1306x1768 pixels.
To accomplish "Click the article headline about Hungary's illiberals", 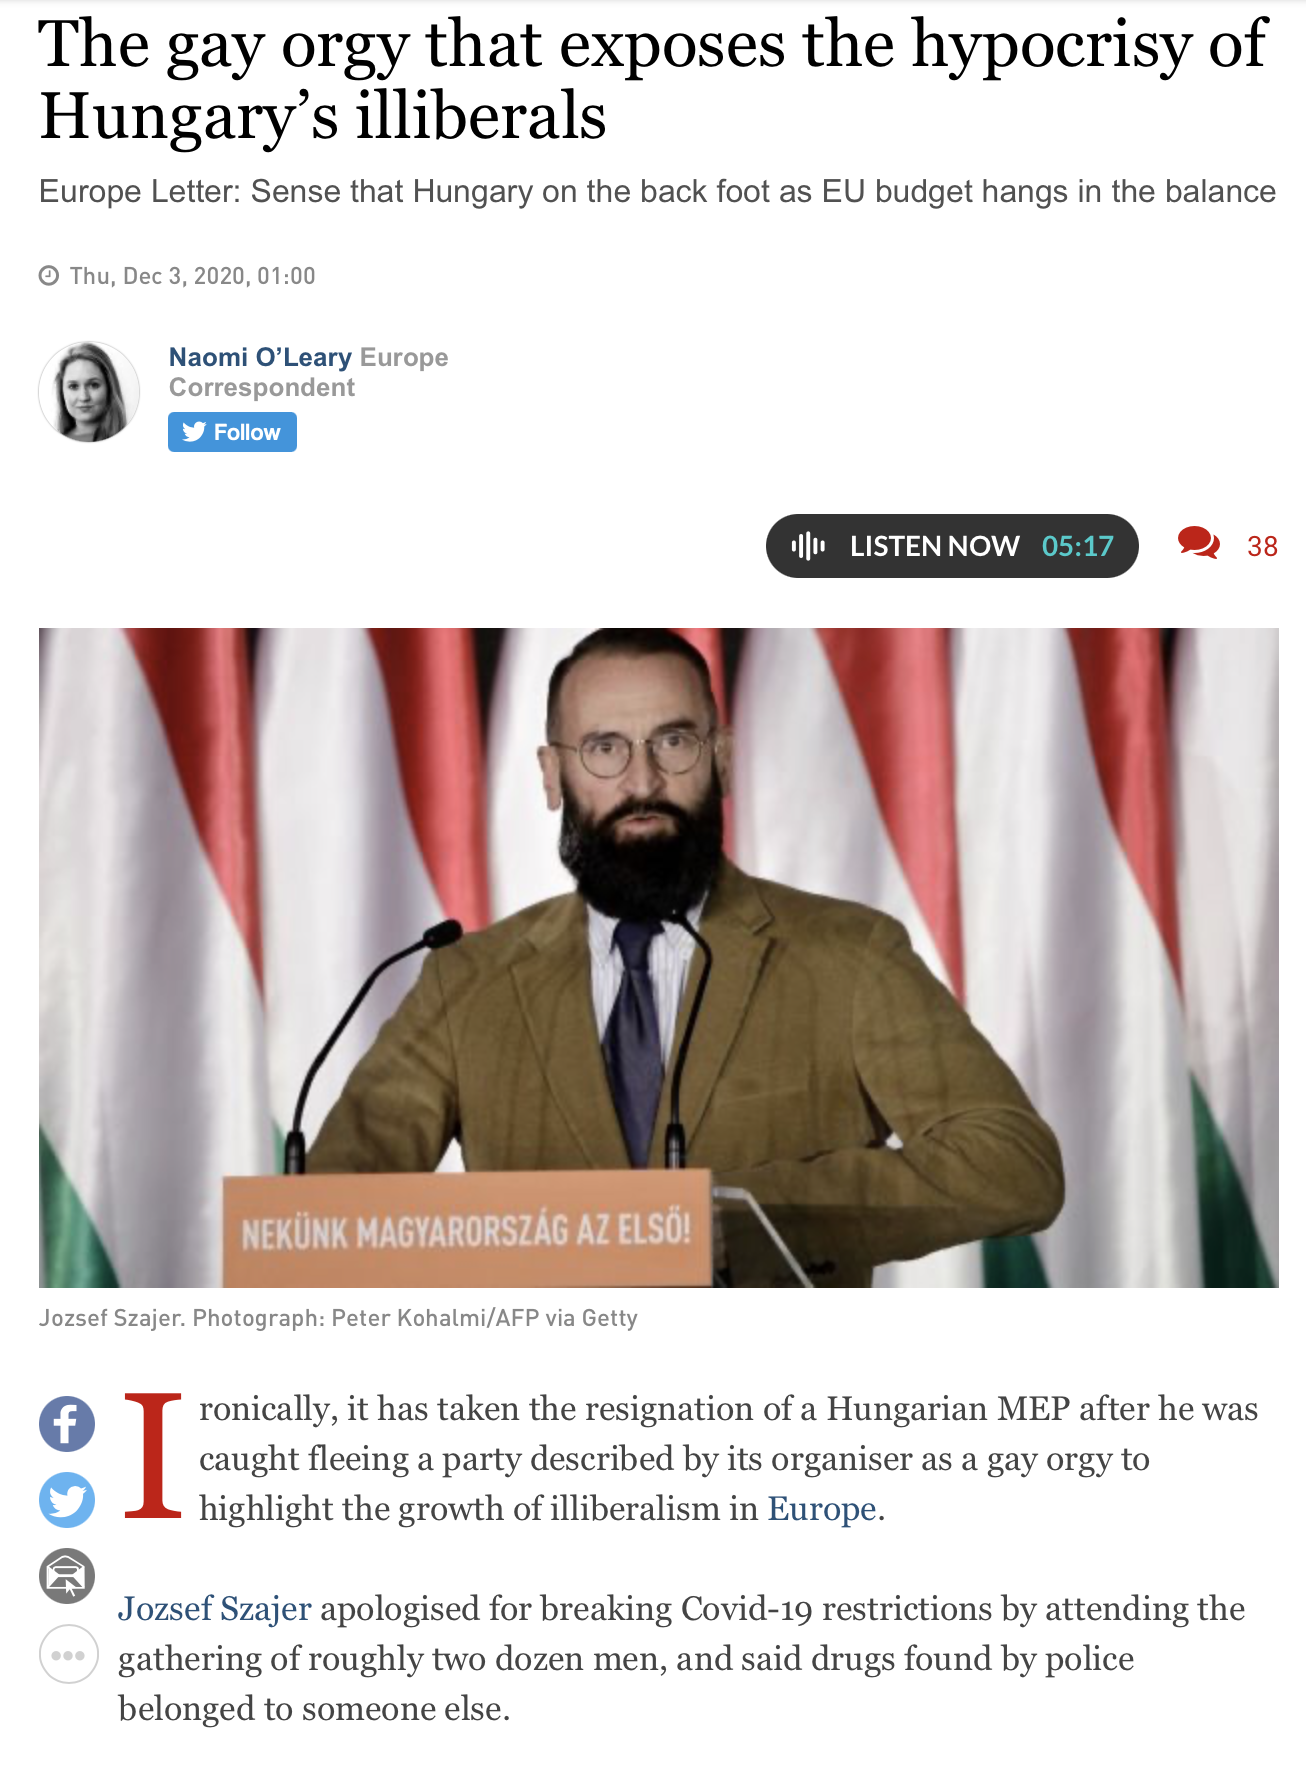I will point(653,80).
